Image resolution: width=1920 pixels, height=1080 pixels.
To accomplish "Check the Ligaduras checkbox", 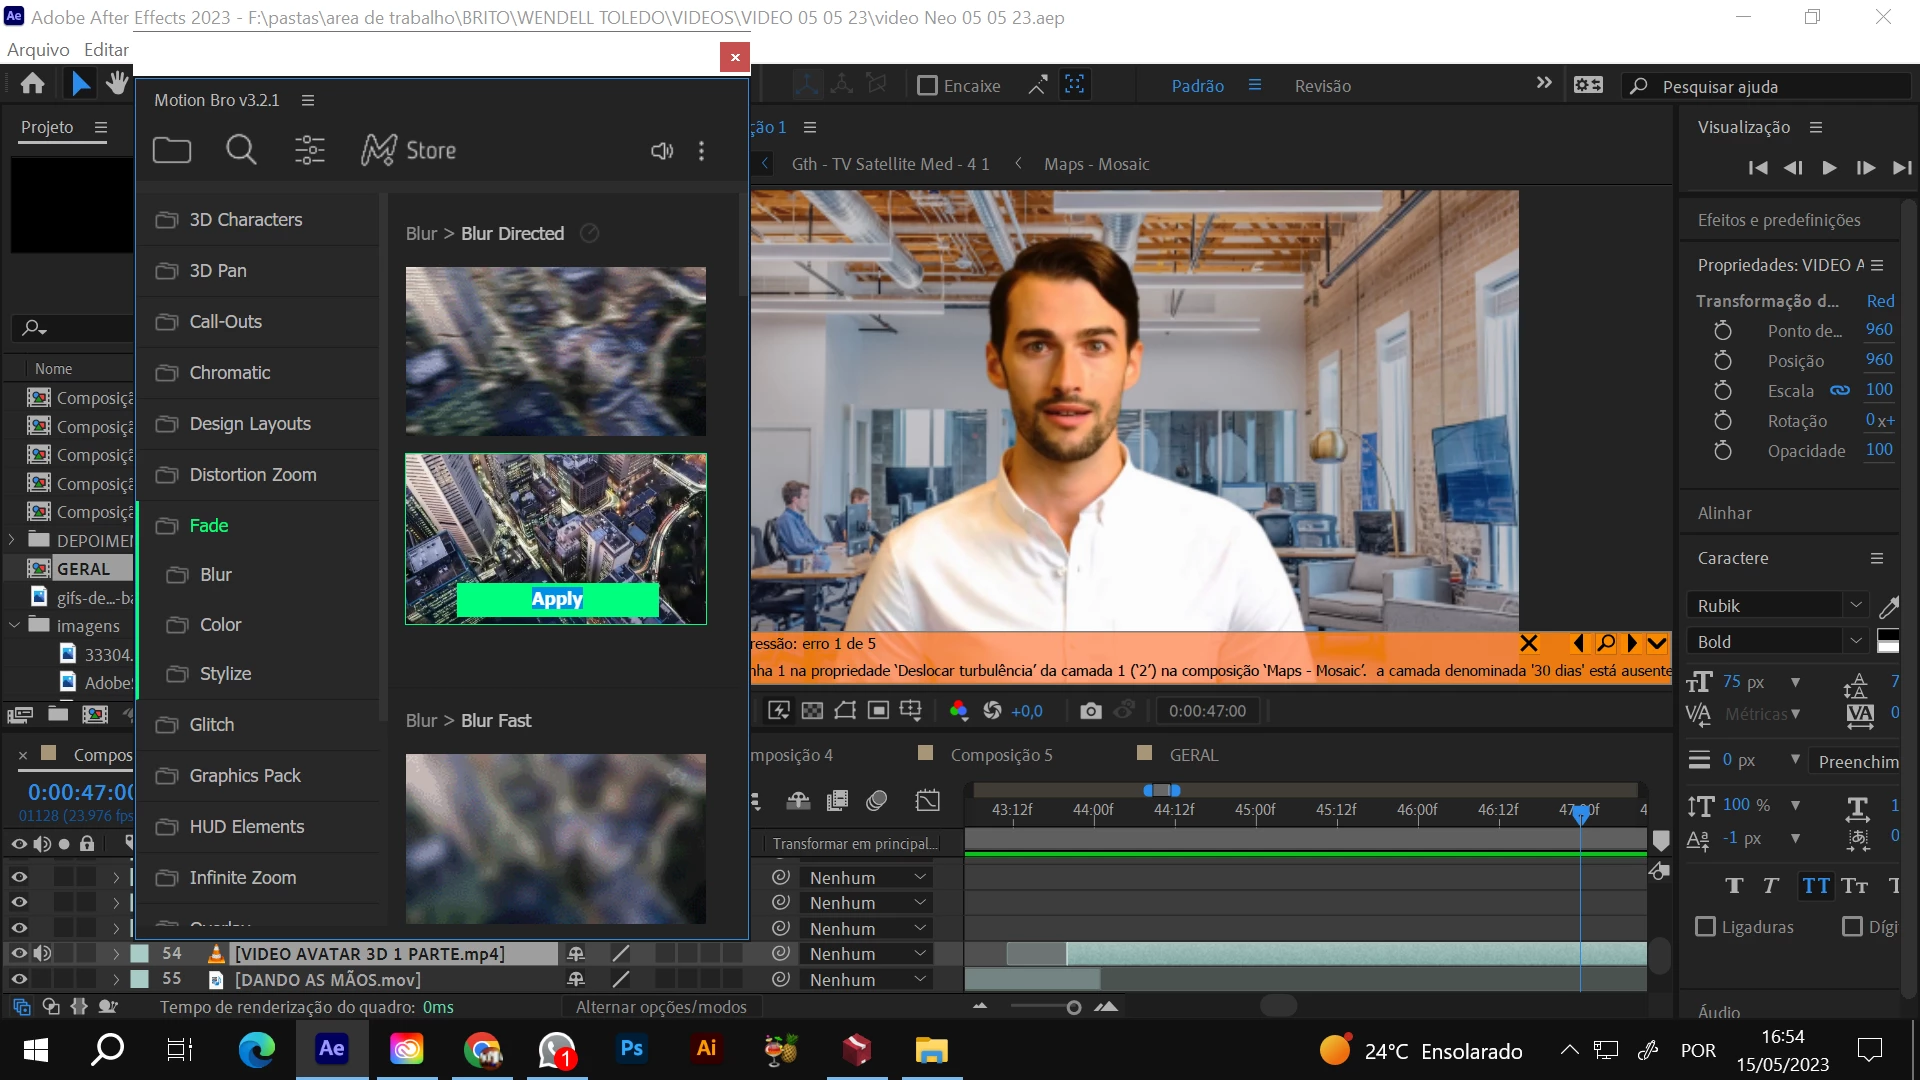I will point(1706,927).
